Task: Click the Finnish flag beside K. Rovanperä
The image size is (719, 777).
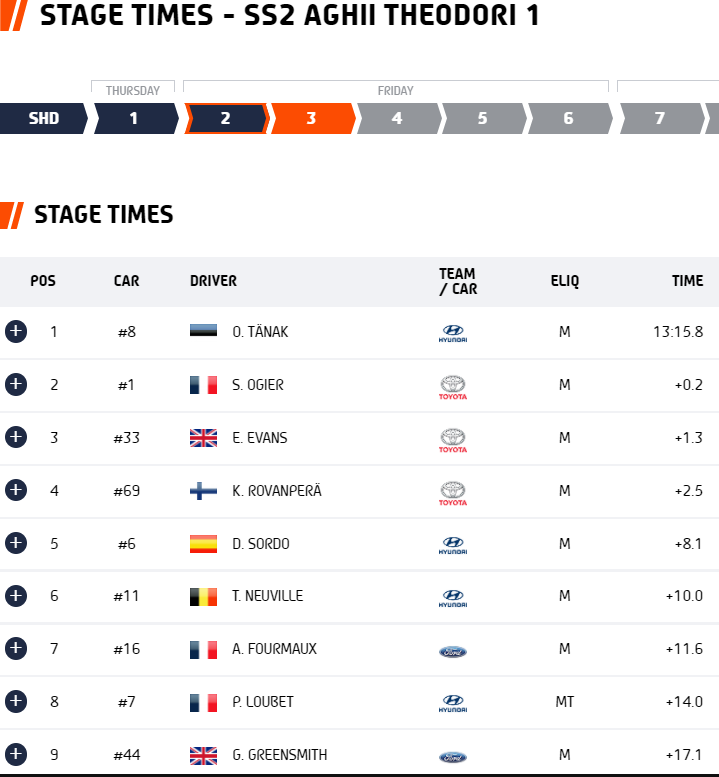Action: click(203, 491)
